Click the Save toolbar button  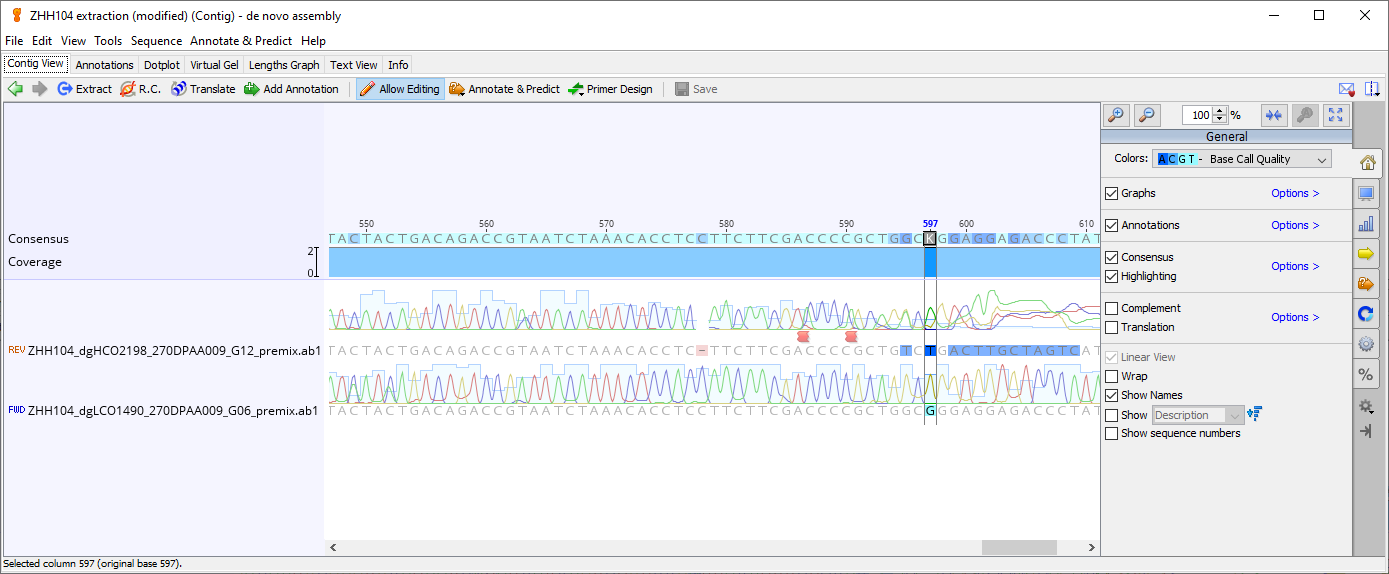click(x=696, y=89)
